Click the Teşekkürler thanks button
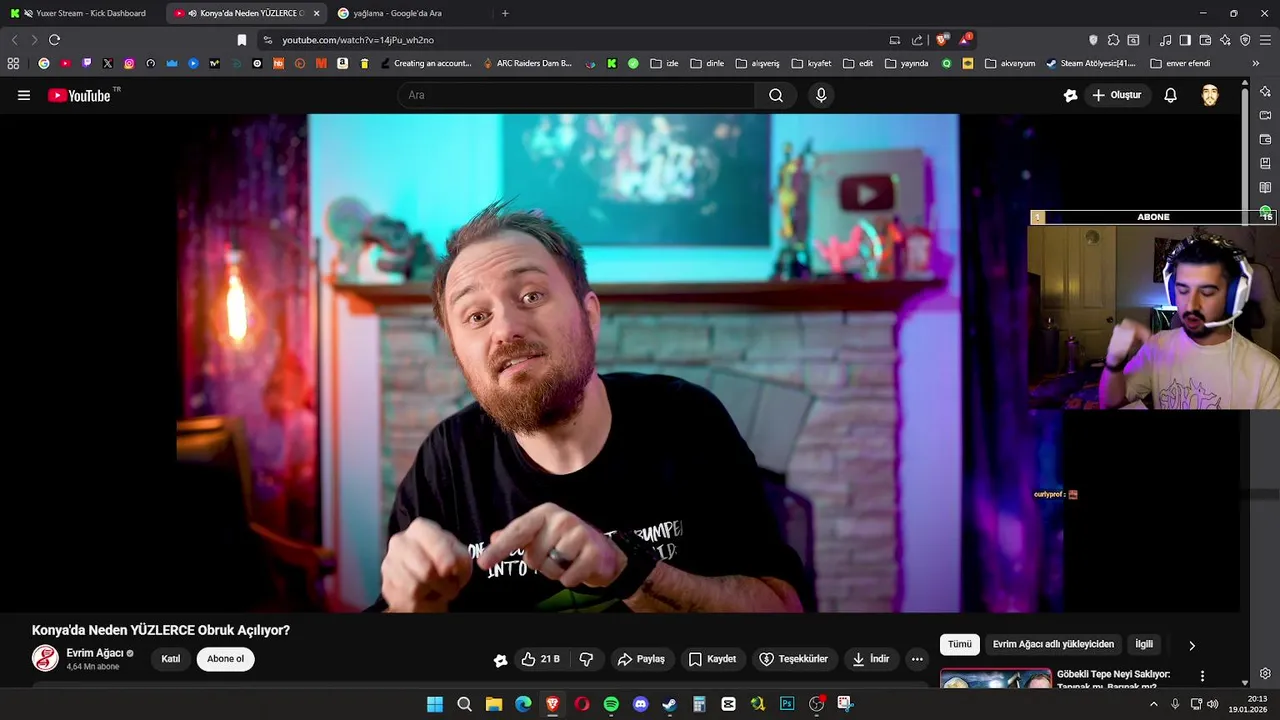This screenshot has height=720, width=1280. point(793,659)
